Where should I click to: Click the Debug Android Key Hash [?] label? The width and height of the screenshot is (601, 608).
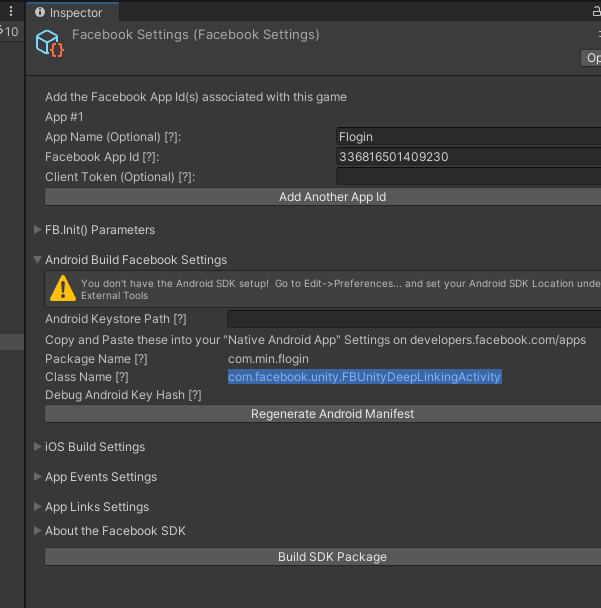[x=123, y=395]
